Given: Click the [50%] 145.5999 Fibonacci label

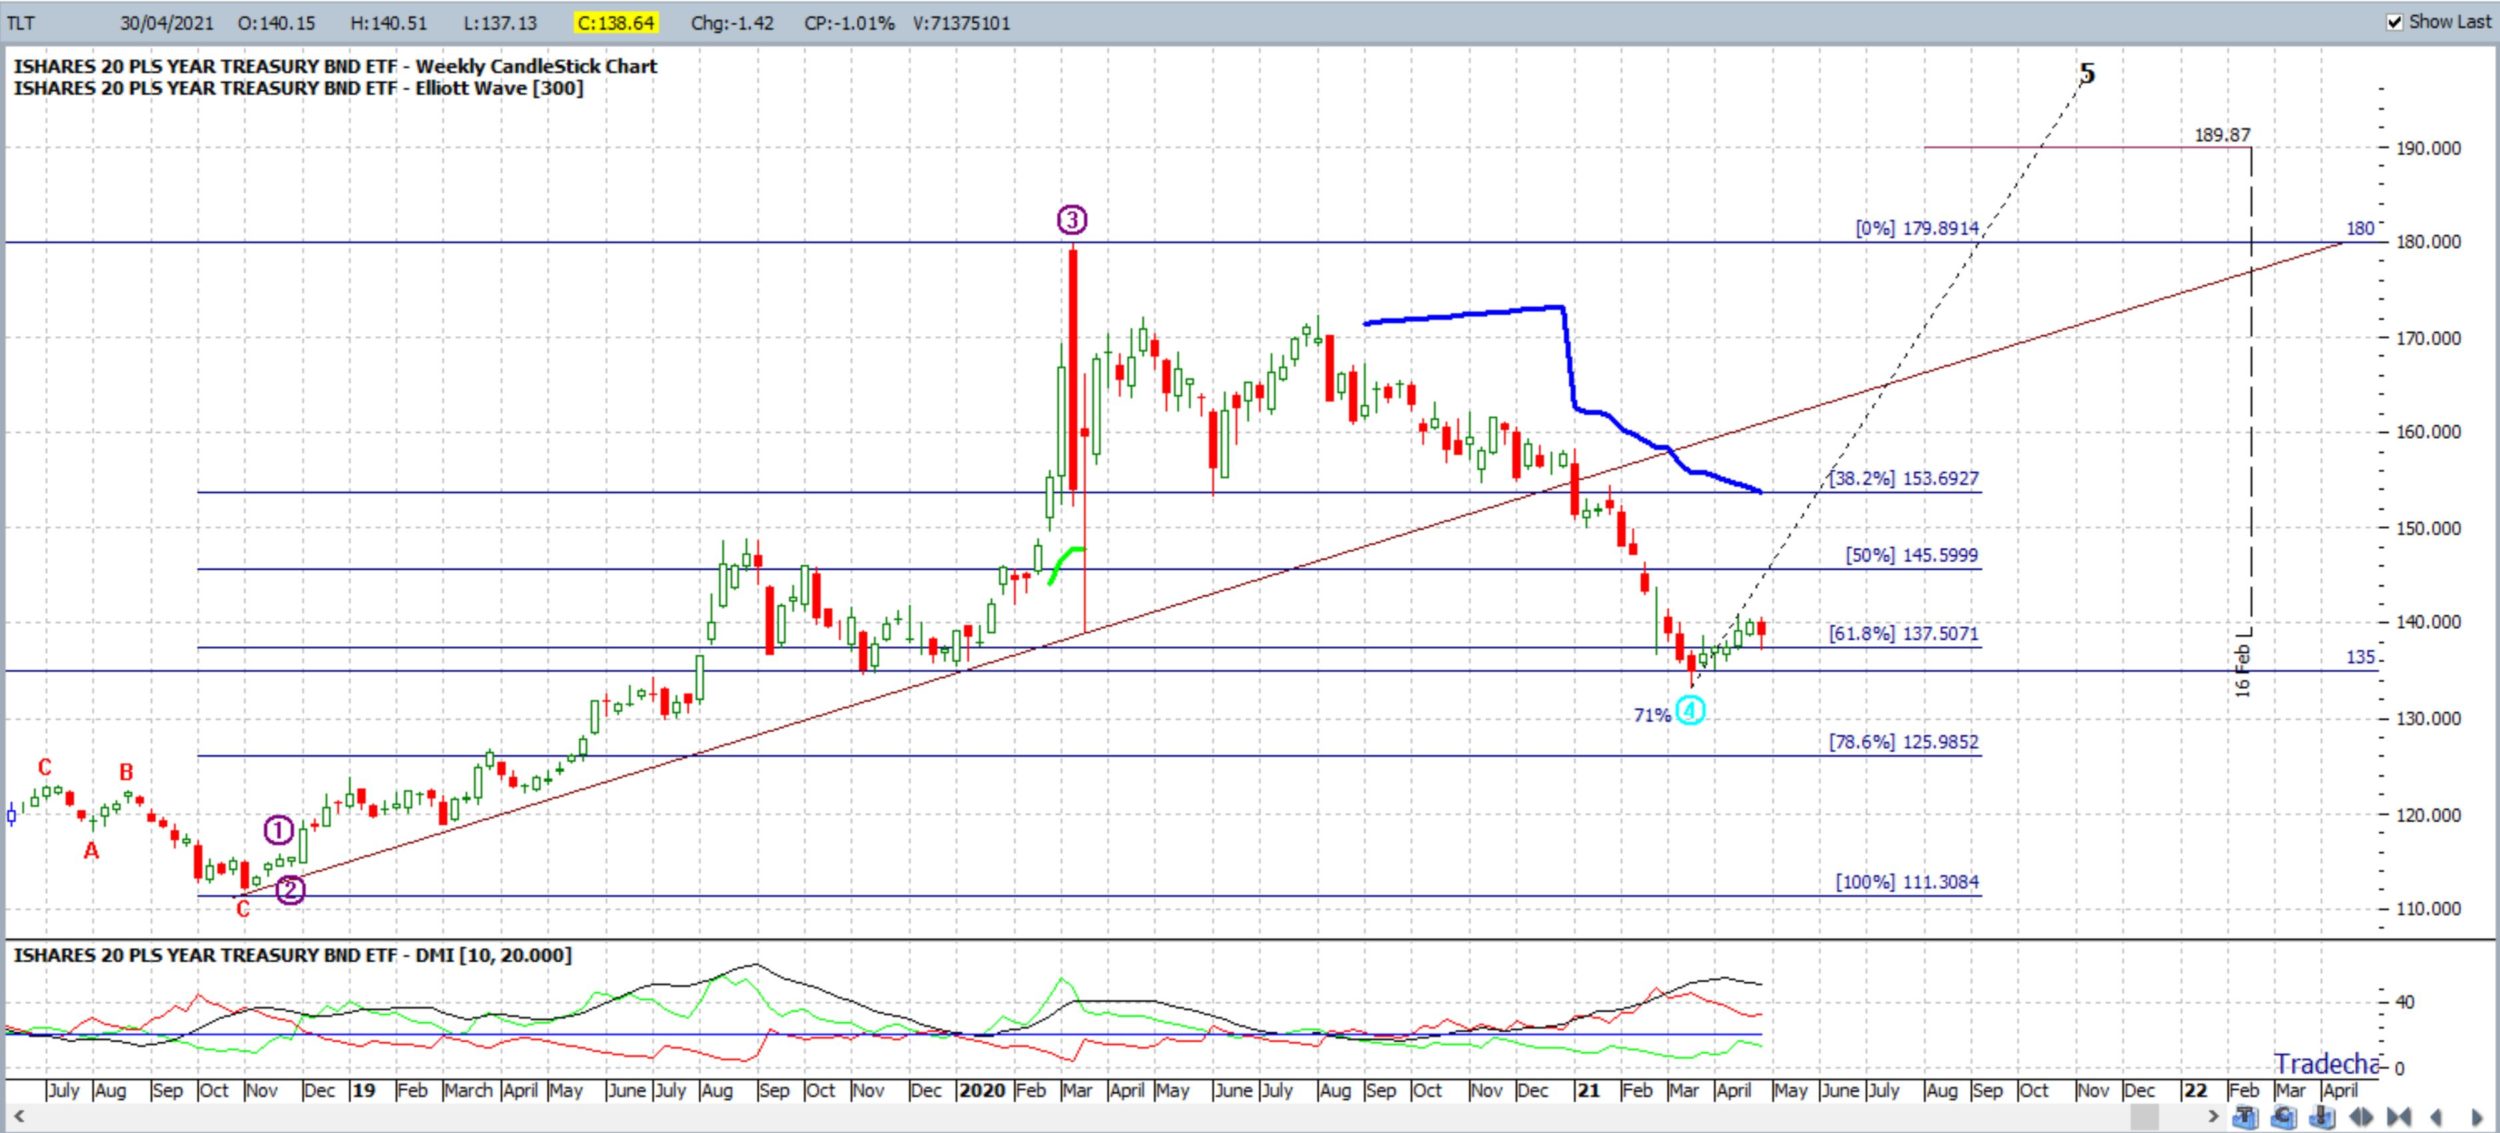Looking at the screenshot, I should (1912, 555).
